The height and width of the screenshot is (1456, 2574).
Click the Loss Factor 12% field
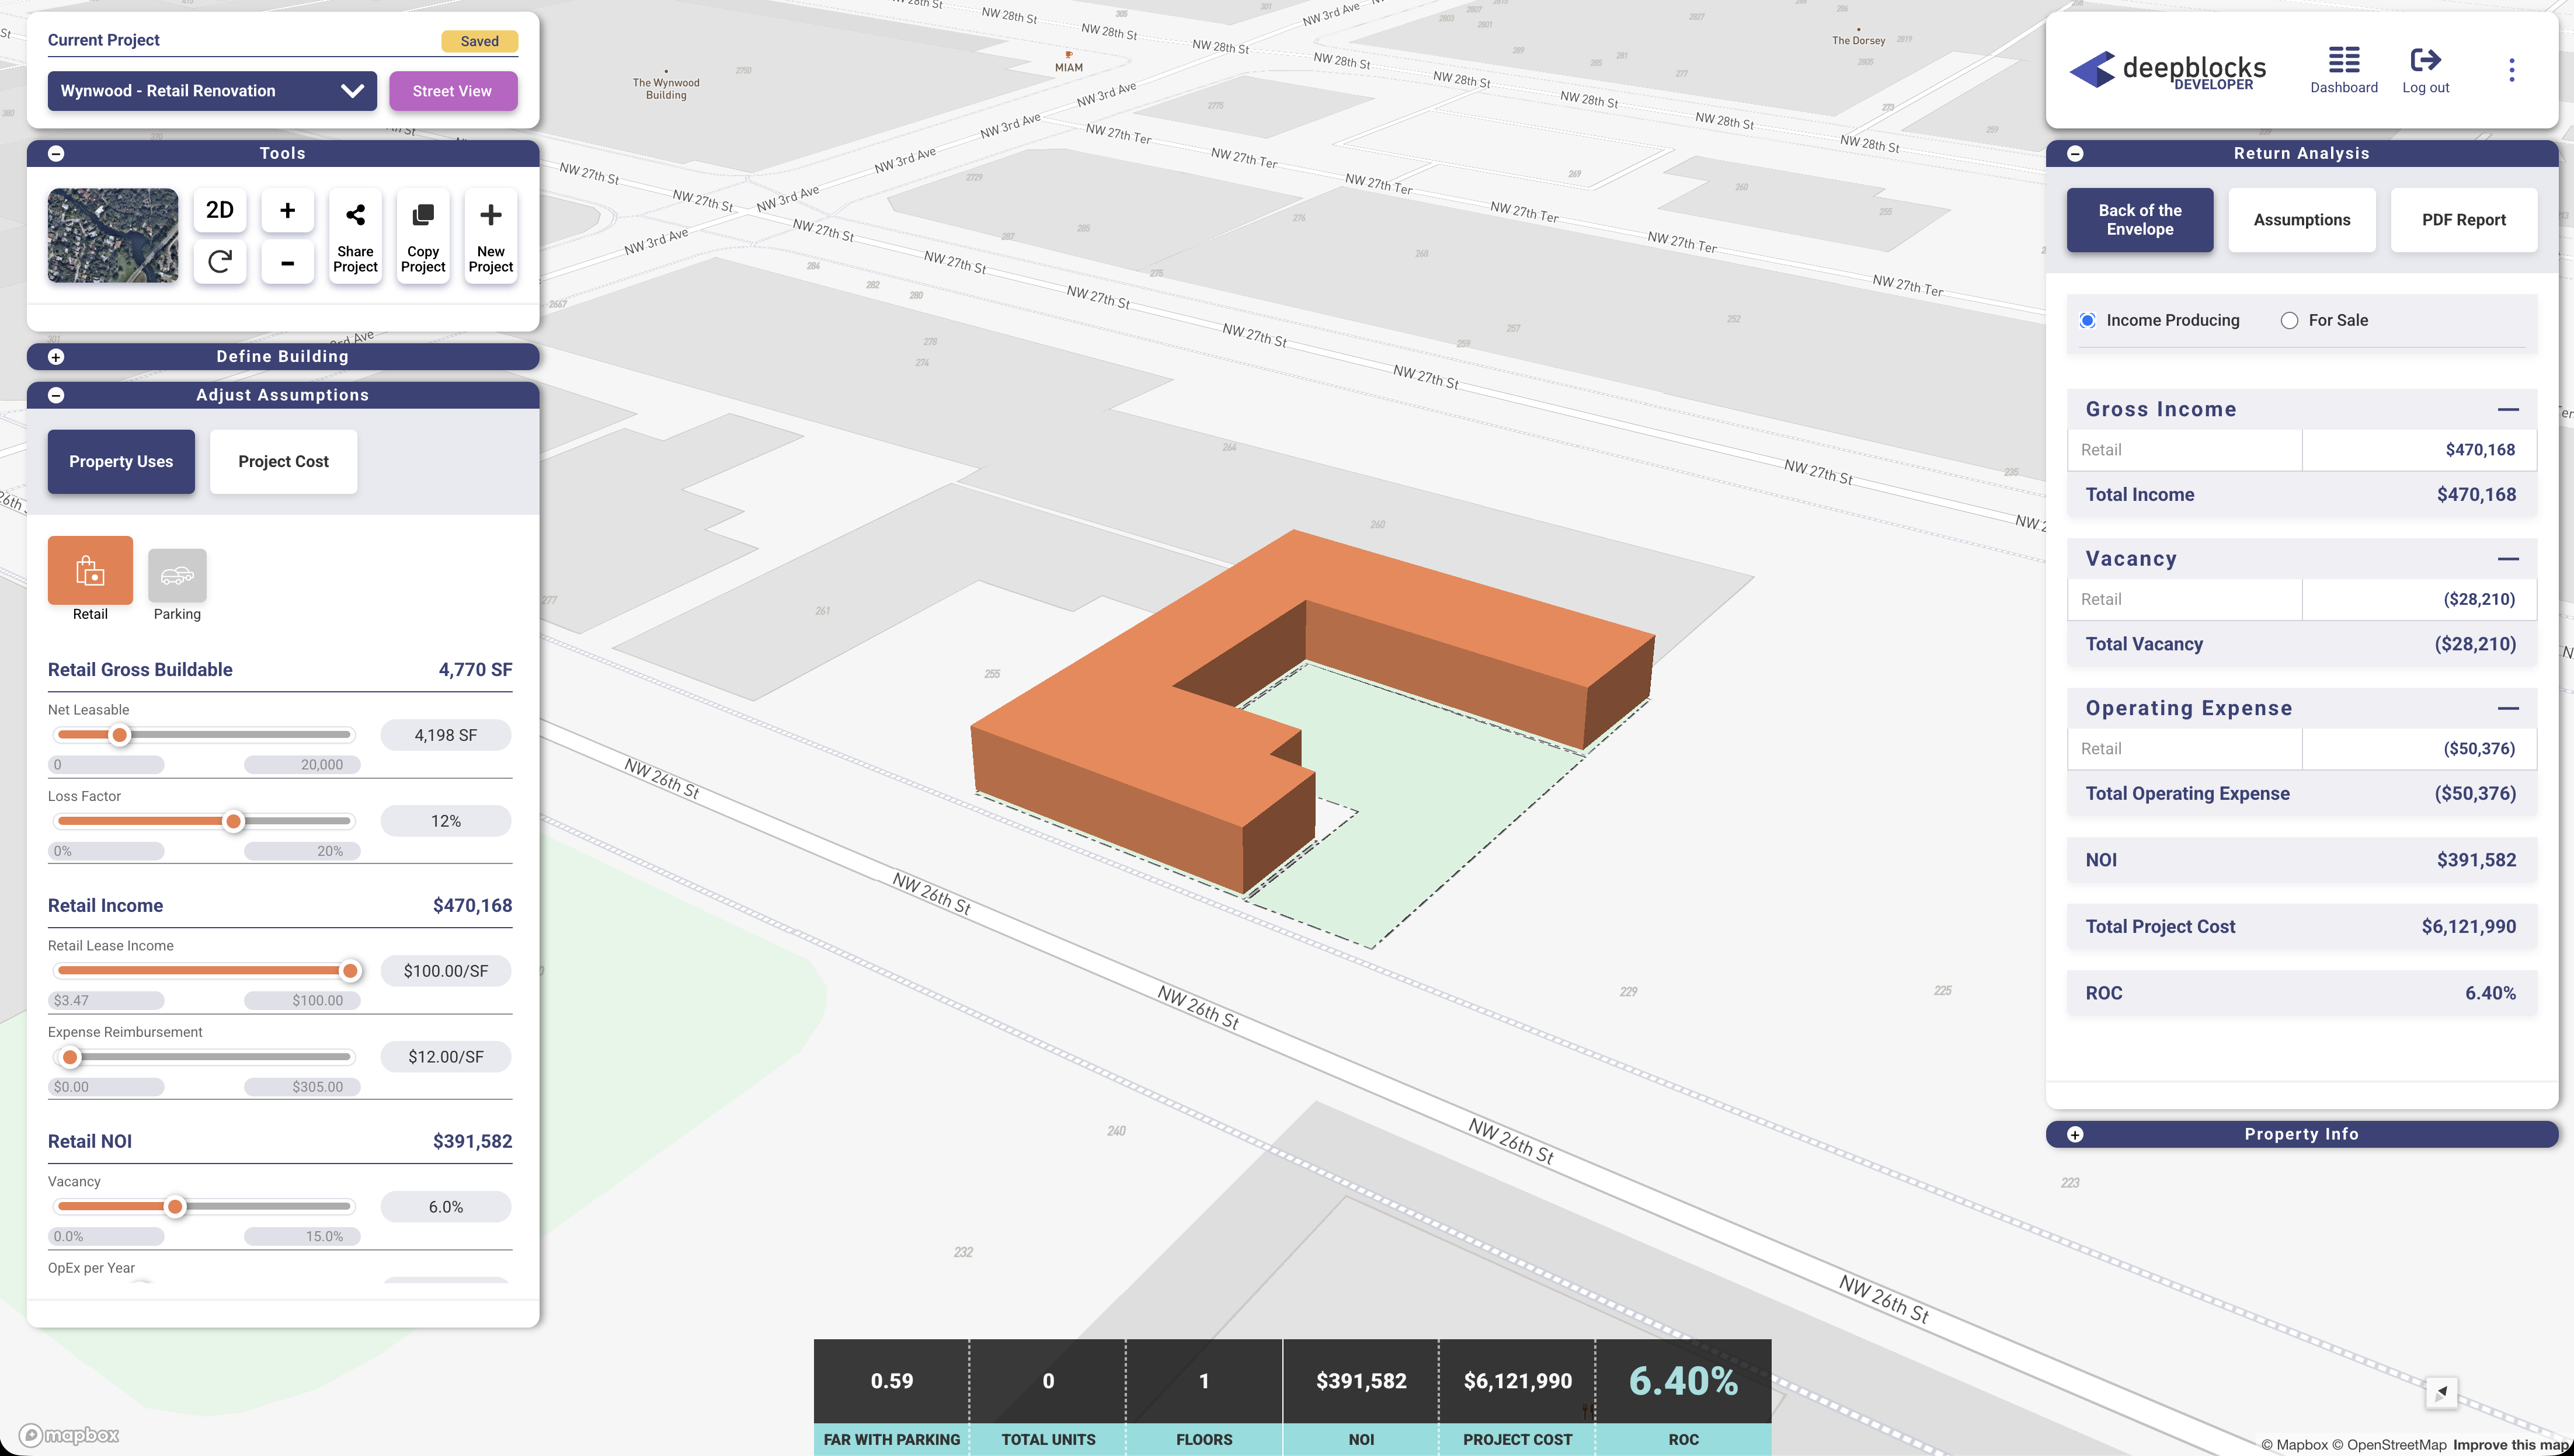point(446,821)
